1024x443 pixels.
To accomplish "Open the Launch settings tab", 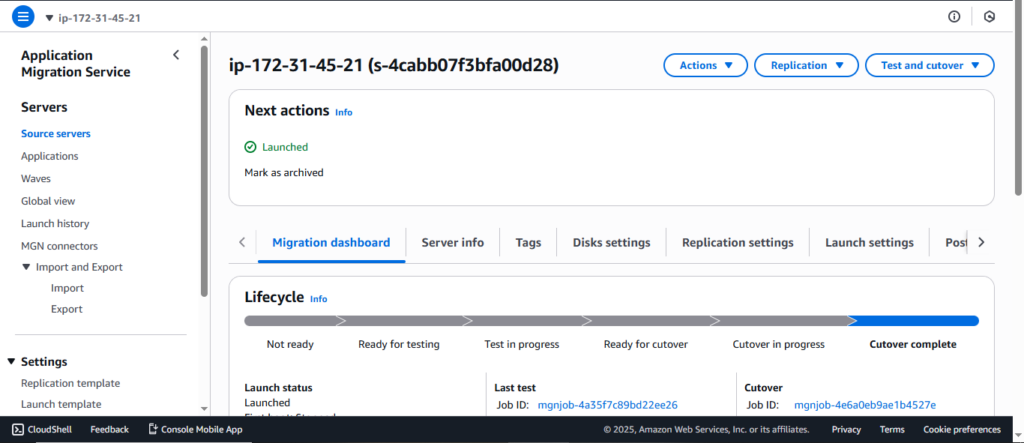I will point(868,242).
